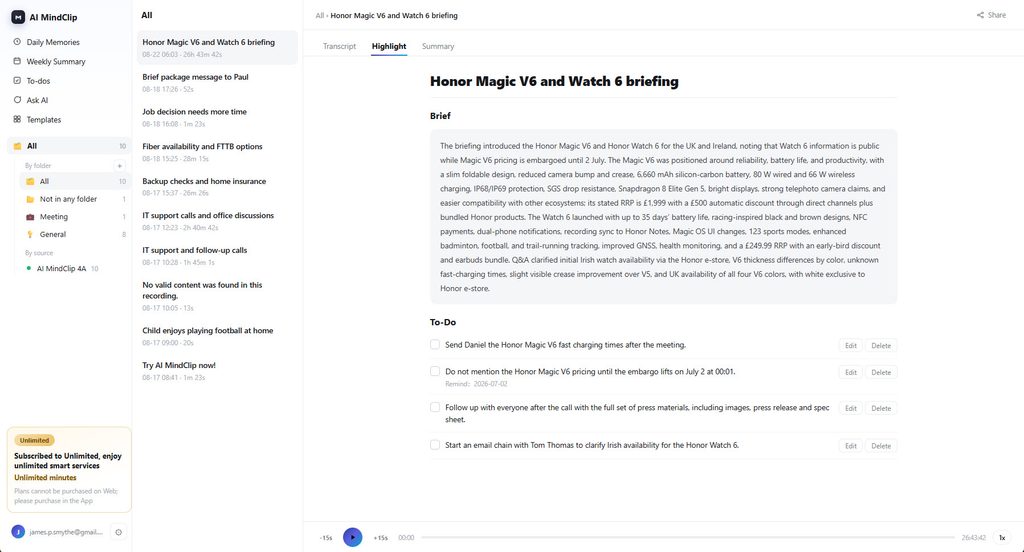This screenshot has height=552, width=1024.
Task: Switch to the Summary tab
Action: (438, 46)
